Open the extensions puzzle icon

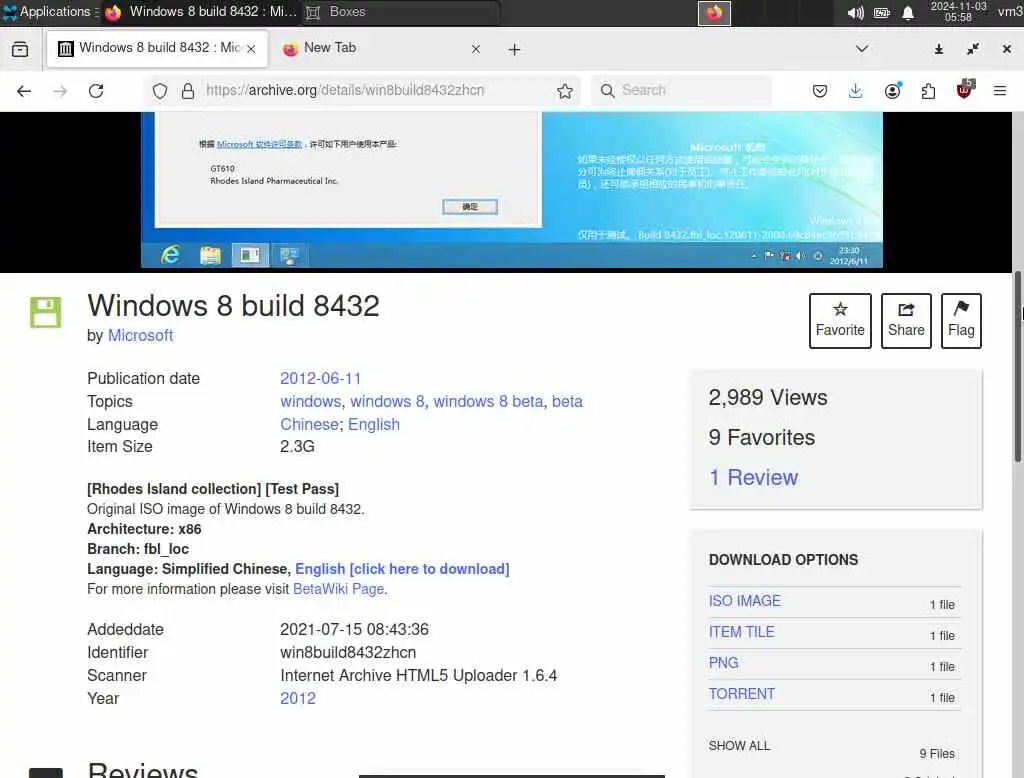[928, 91]
